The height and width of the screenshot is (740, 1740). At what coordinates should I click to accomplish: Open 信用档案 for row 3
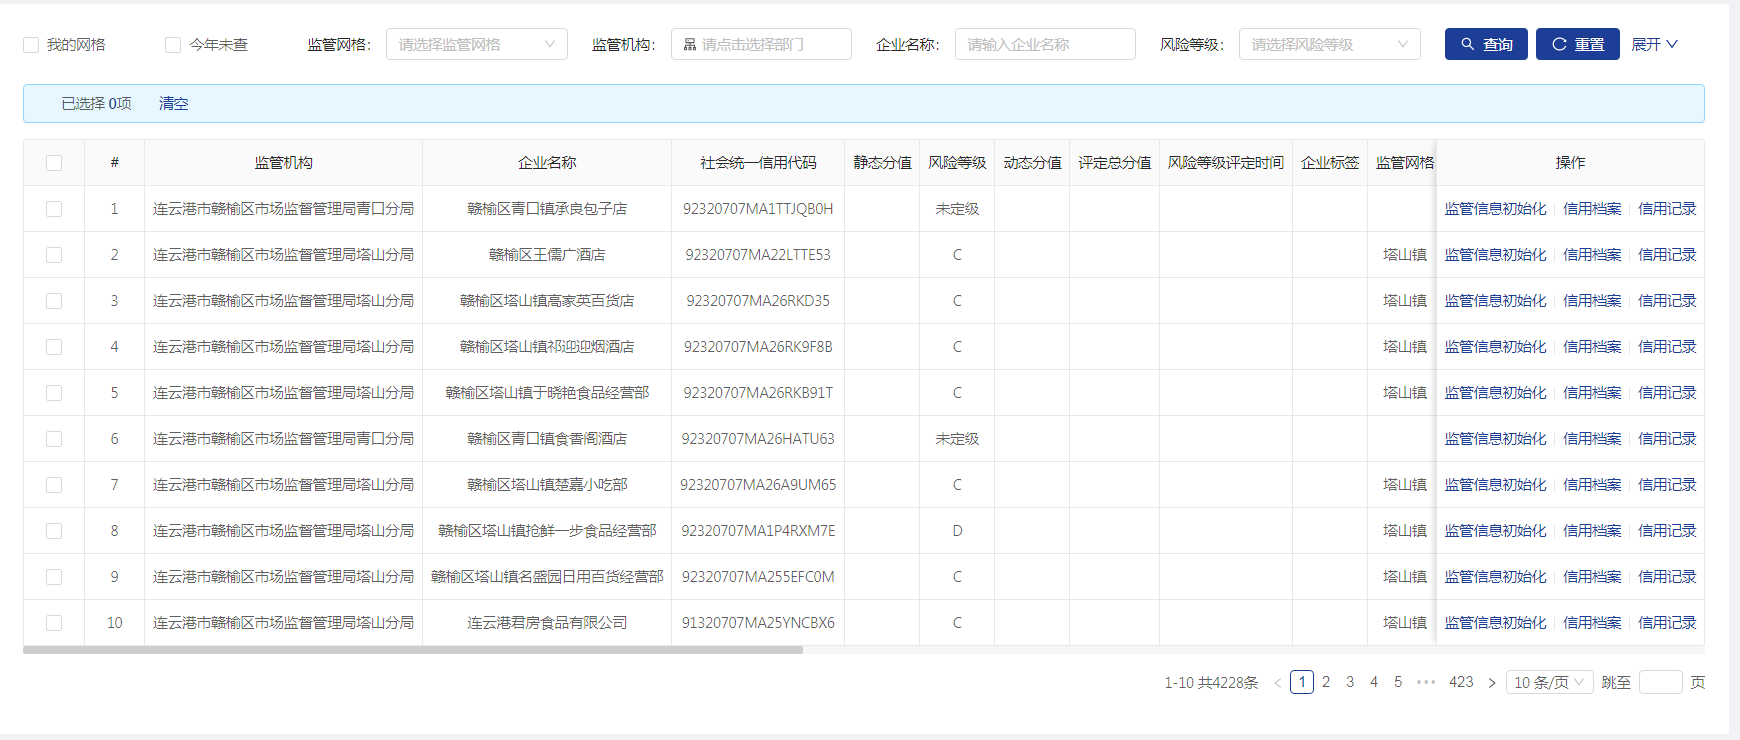1592,301
